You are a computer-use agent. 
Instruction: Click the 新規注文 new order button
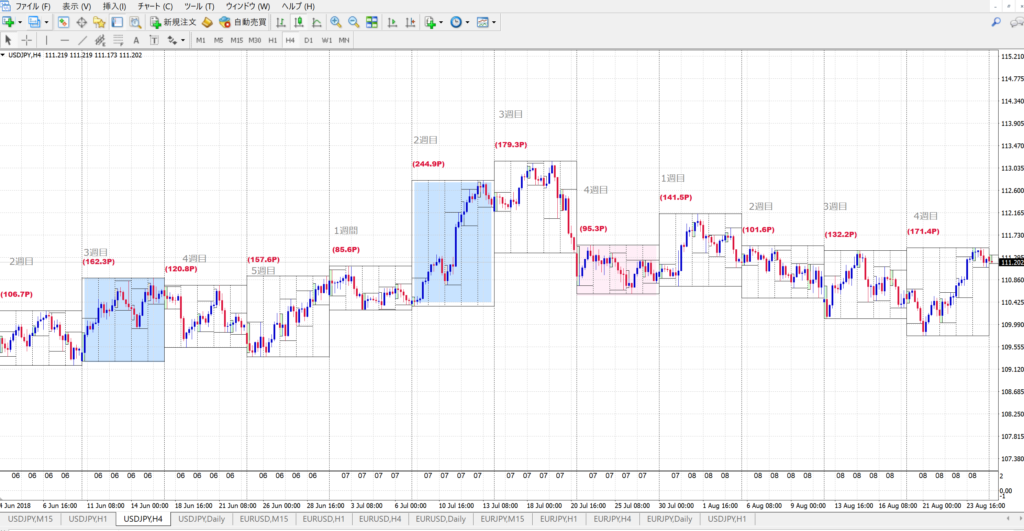(173, 22)
